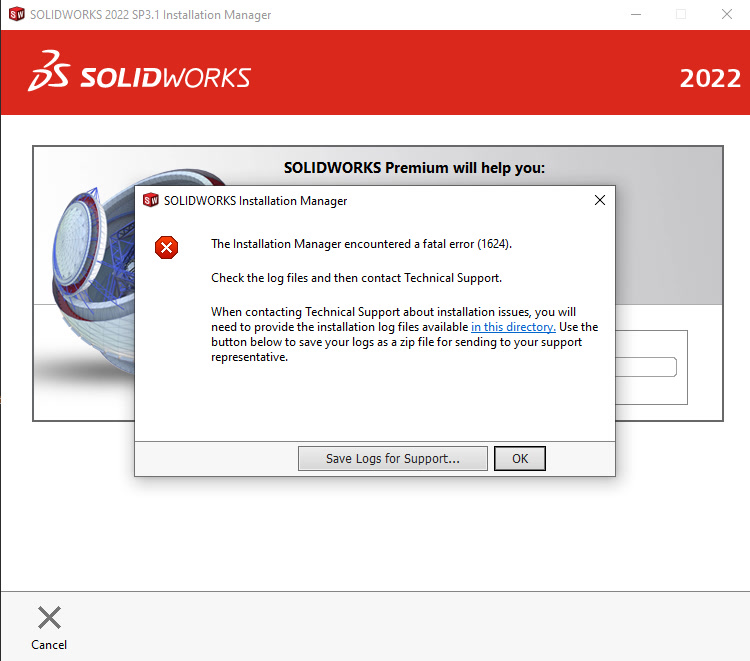Image resolution: width=750 pixels, height=661 pixels.
Task: Open the 'in this directory' log link
Action: (513, 327)
